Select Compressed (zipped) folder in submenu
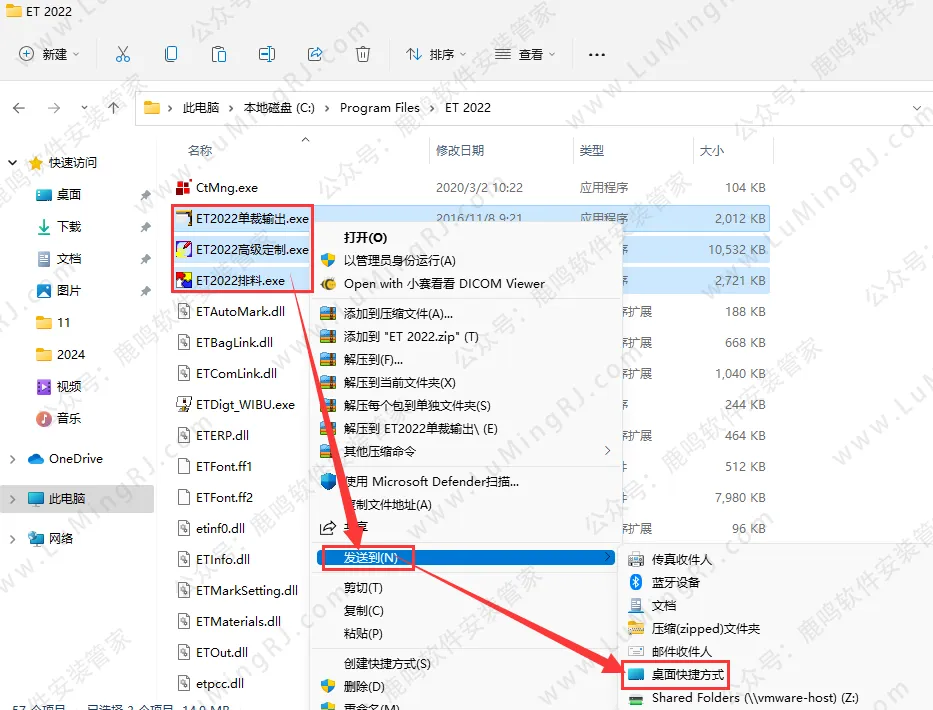Screen dimensions: 933x710 [706, 628]
